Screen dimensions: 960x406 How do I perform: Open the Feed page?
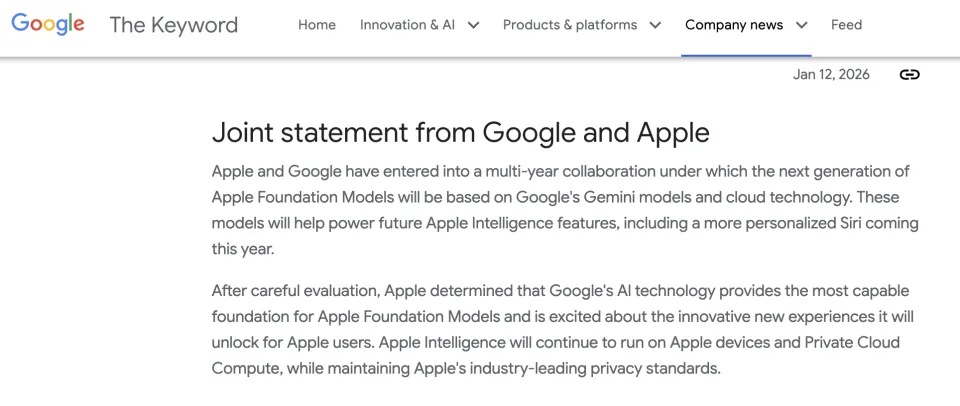click(x=846, y=25)
